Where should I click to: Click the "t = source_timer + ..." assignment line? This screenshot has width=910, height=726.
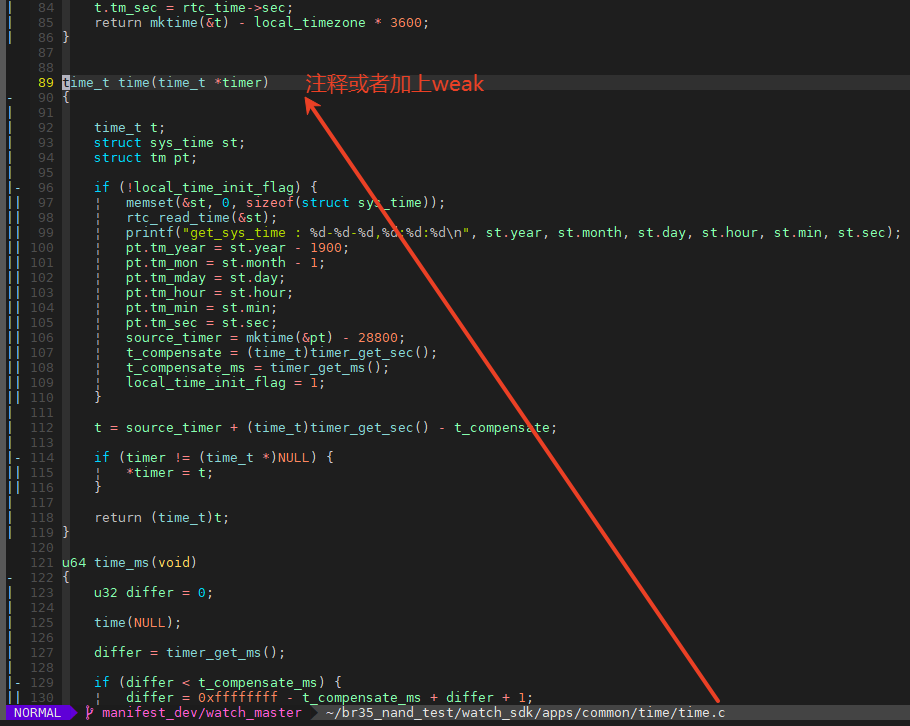[326, 428]
